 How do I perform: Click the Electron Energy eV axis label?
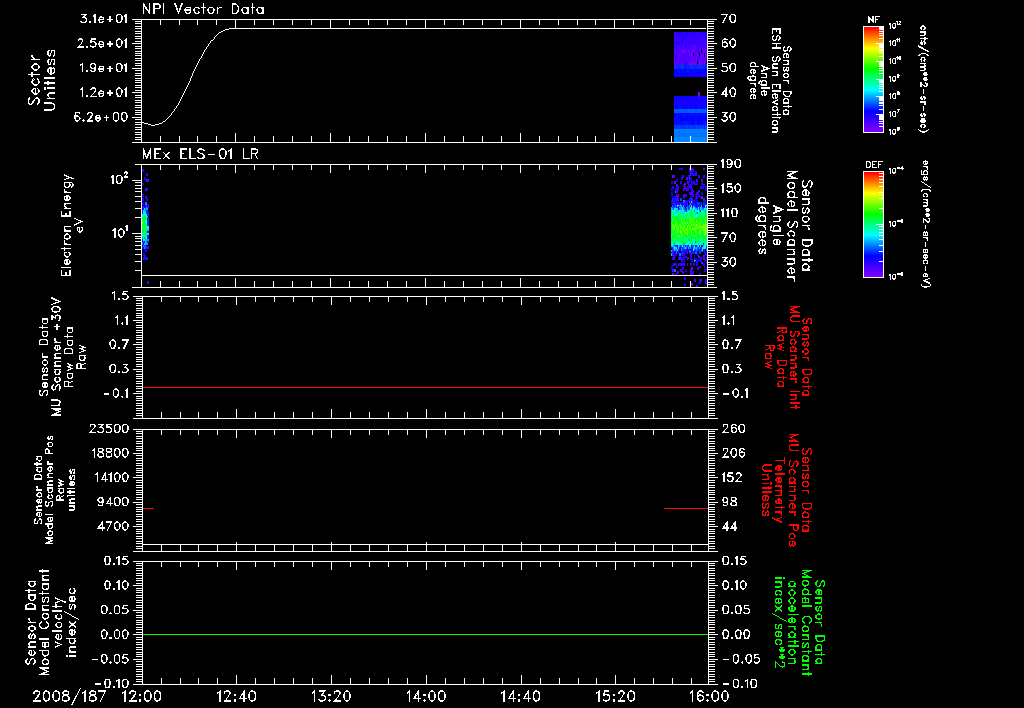(72, 225)
